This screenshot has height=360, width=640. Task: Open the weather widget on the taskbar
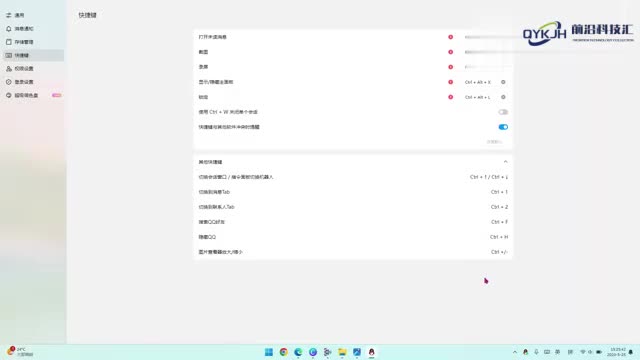[x=20, y=352]
